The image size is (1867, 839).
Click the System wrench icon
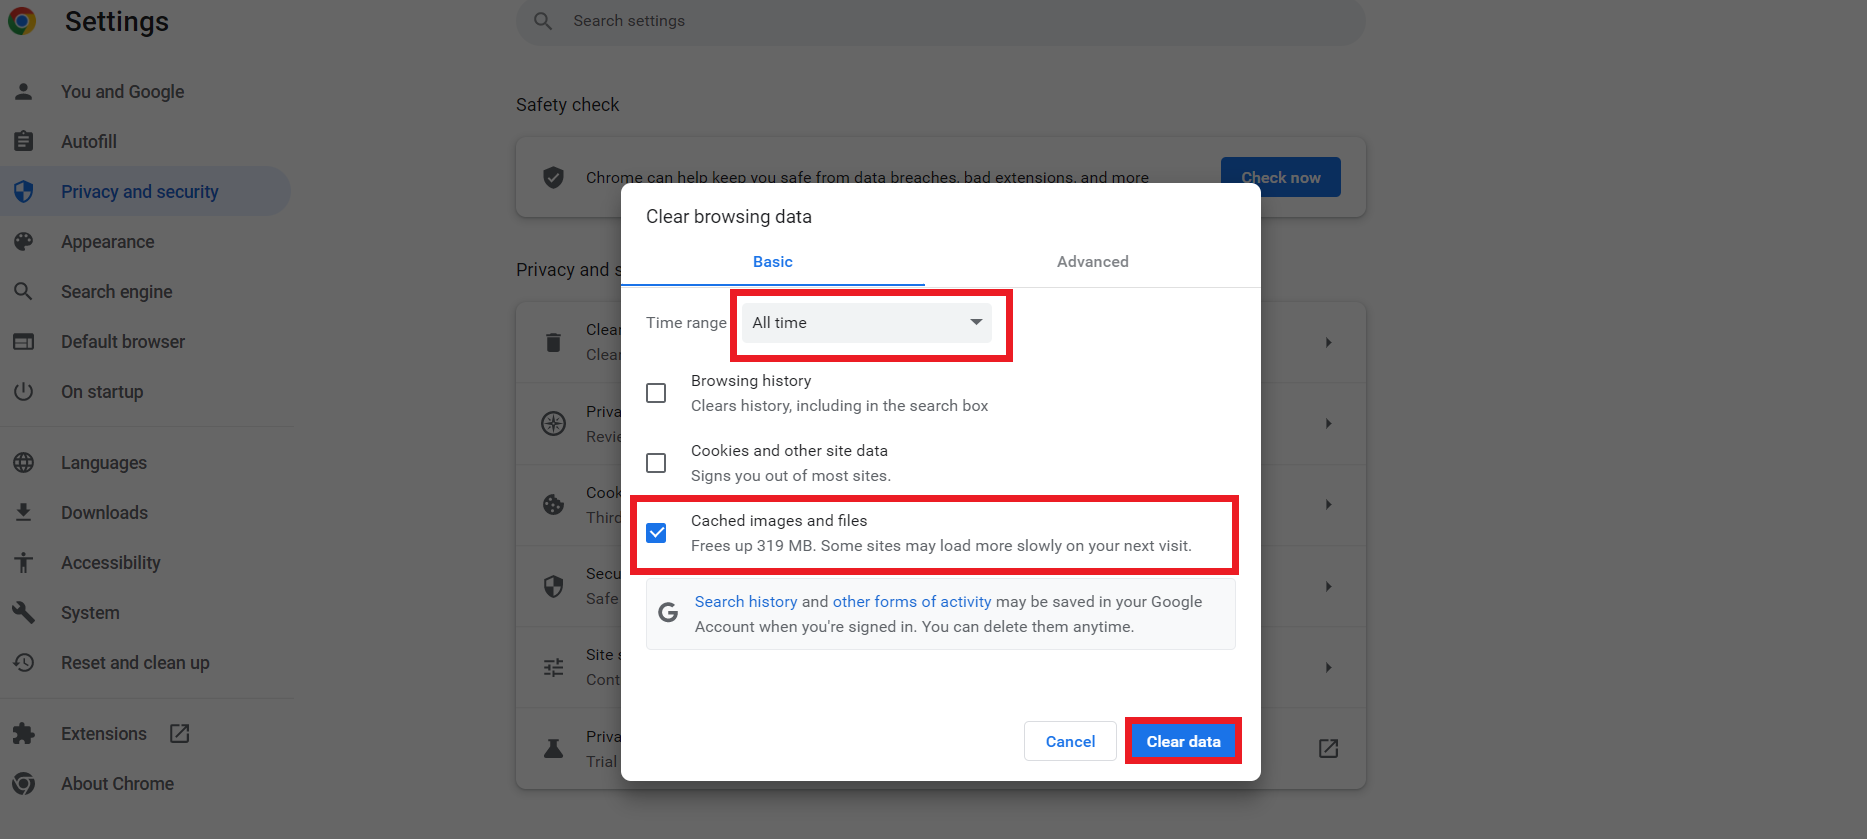[x=24, y=613]
